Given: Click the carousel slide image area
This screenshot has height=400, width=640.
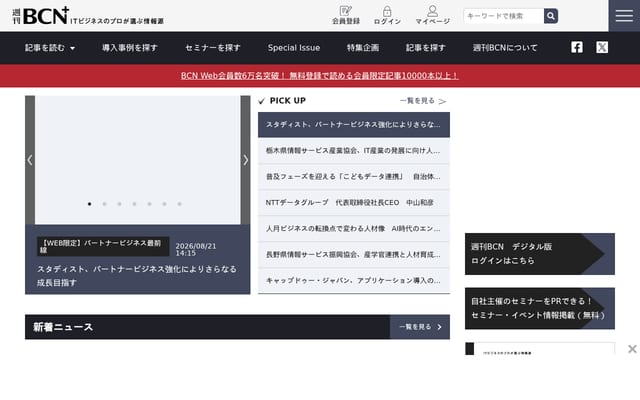Looking at the screenshot, I should [x=138, y=160].
